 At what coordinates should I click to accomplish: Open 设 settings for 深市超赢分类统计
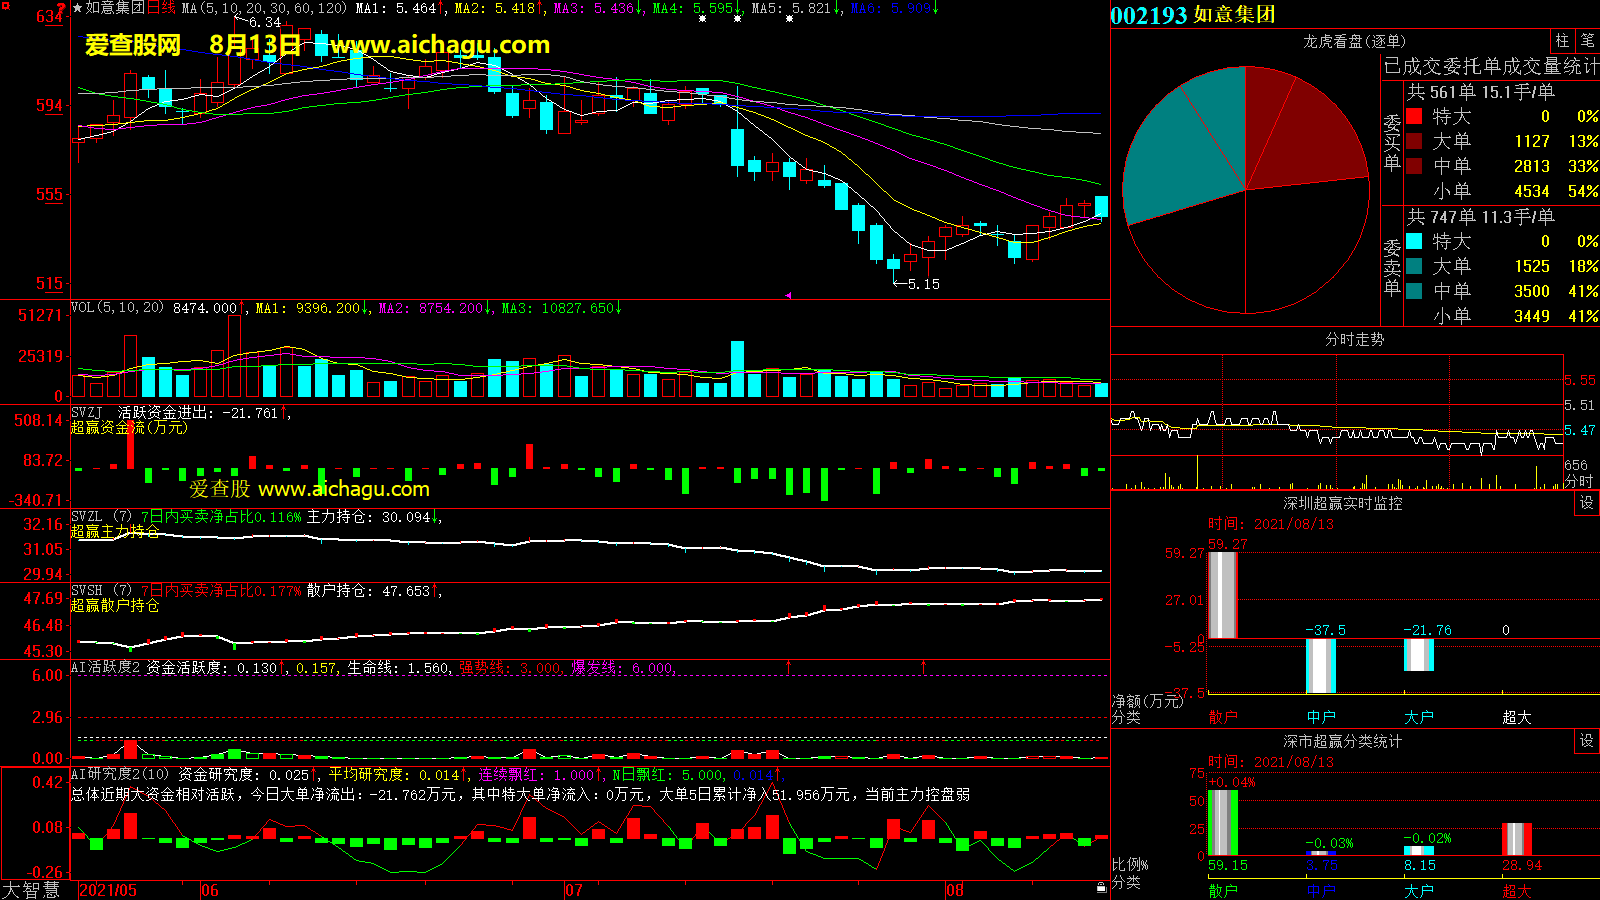click(x=1587, y=741)
